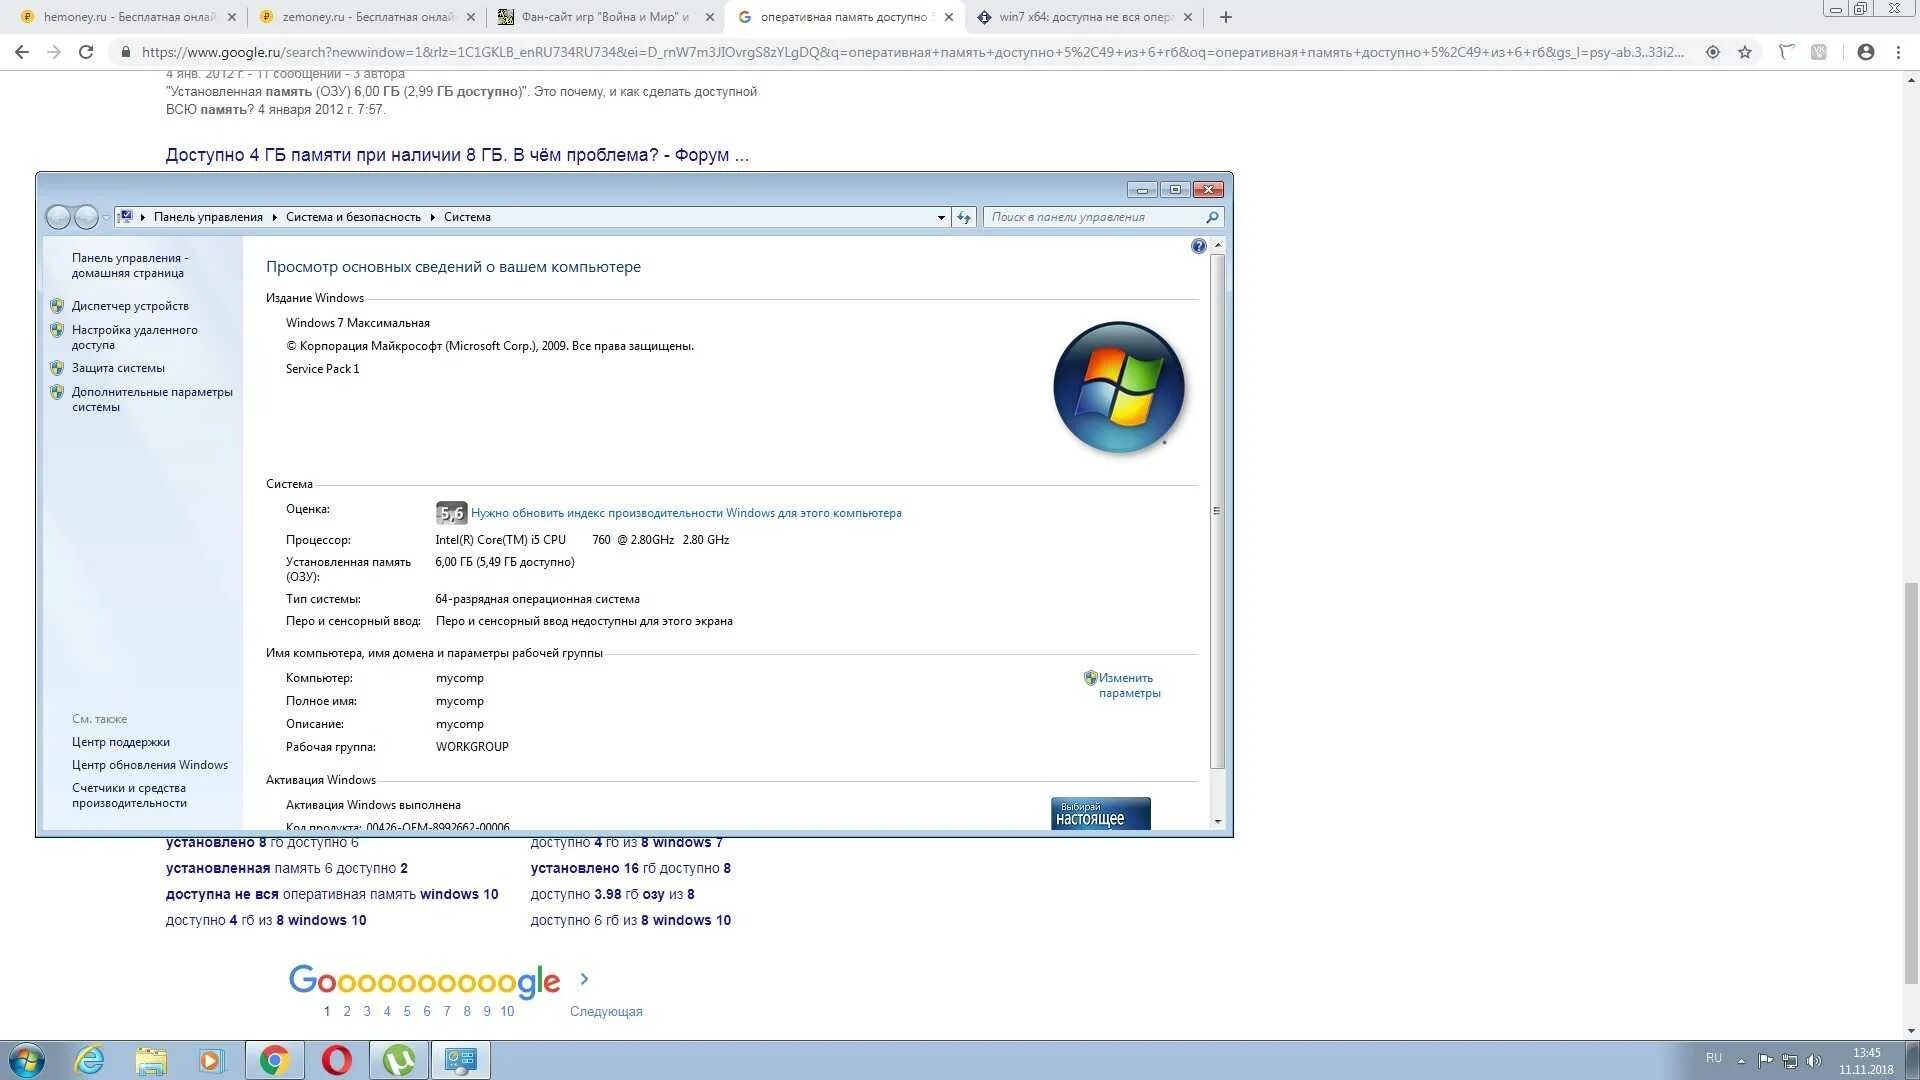
Task: Open result Доступно 4 ГБ памяти при наличии 8 ГБ
Action: click(457, 155)
